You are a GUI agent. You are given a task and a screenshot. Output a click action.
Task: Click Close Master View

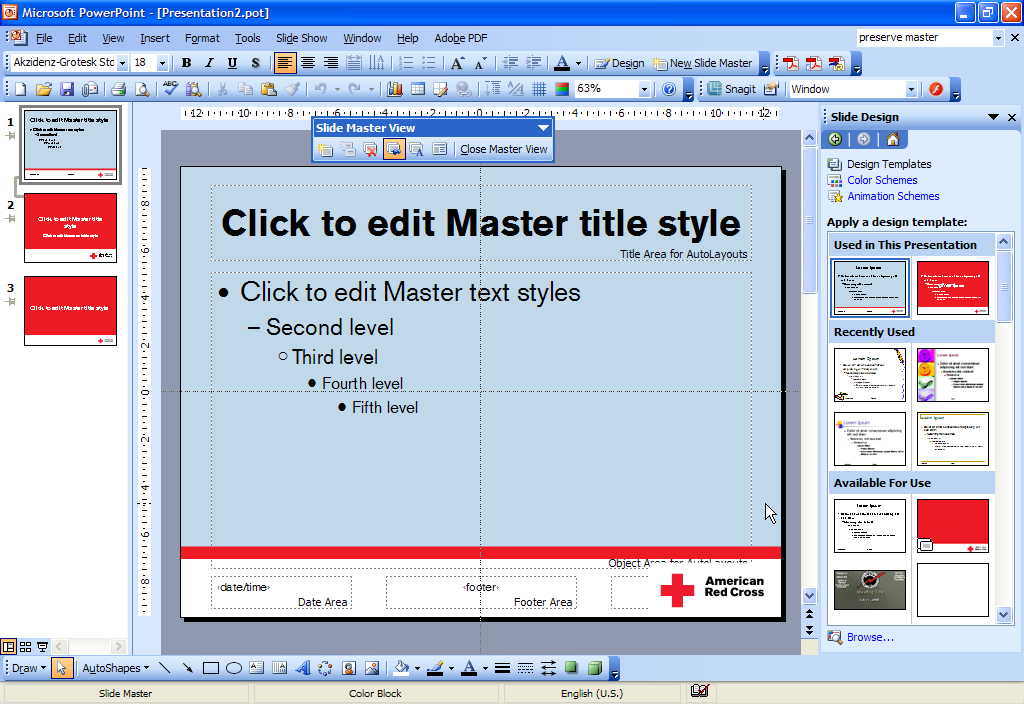504,150
